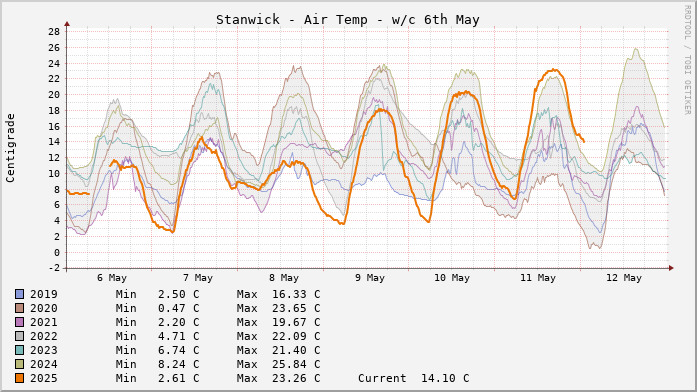
Task: Click the 2023 min value '6.74 C'
Action: pyautogui.click(x=179, y=350)
